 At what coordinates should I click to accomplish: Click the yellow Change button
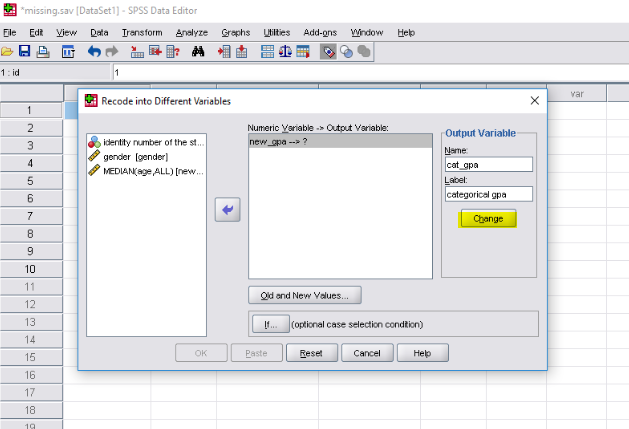click(488, 219)
